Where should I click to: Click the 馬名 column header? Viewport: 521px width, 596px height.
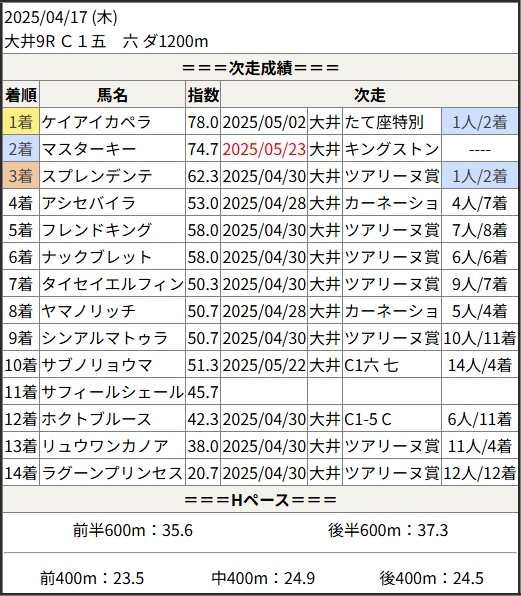pos(112,94)
